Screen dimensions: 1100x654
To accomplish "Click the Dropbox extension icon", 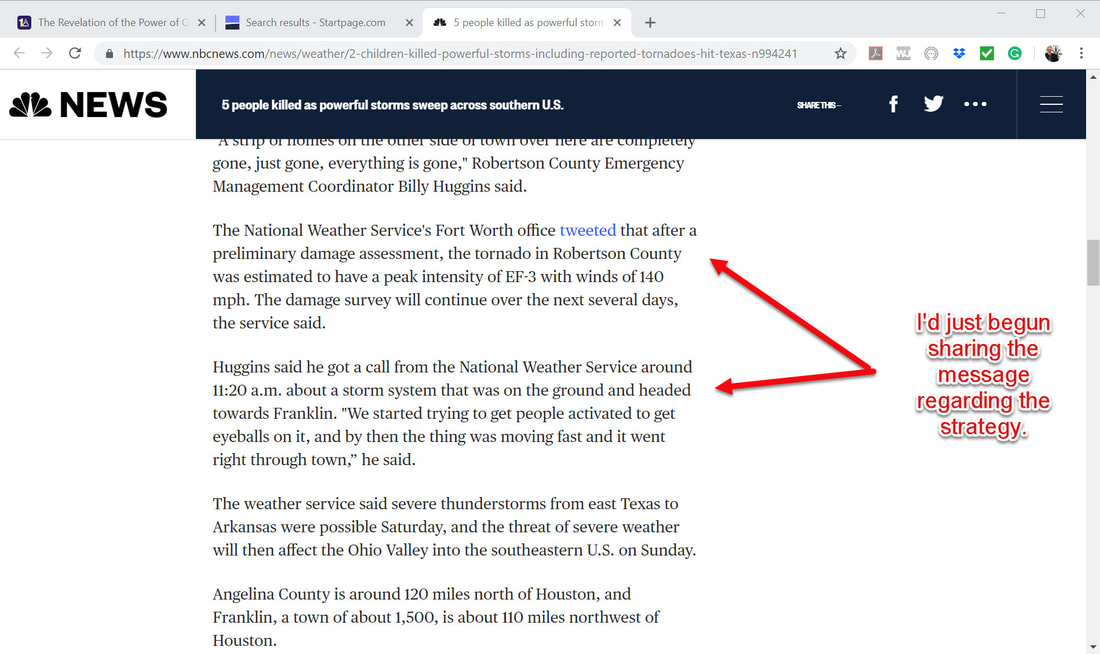I will point(959,54).
